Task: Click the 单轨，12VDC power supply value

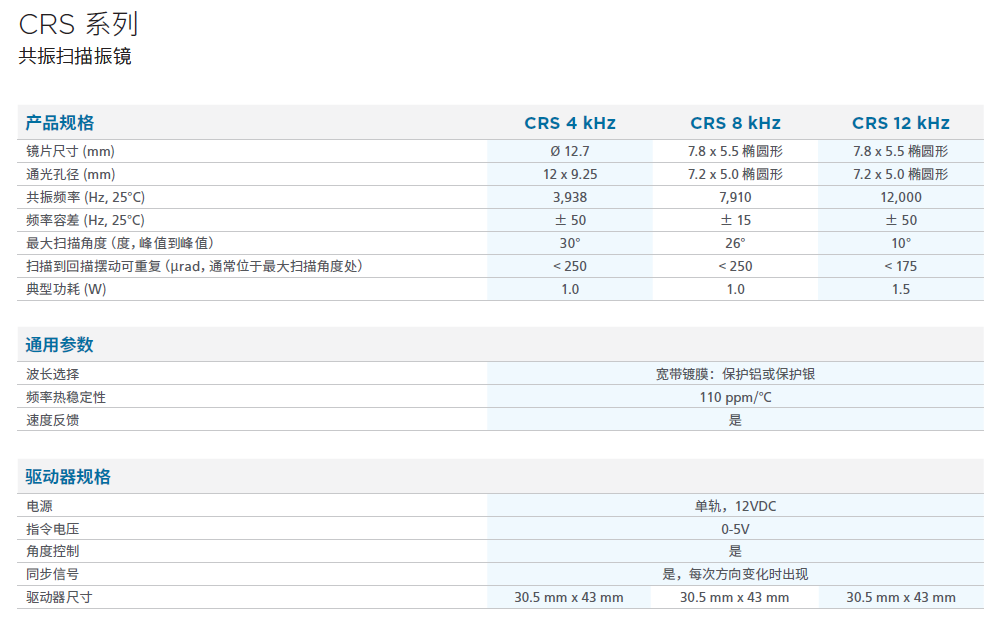Action: (735, 506)
